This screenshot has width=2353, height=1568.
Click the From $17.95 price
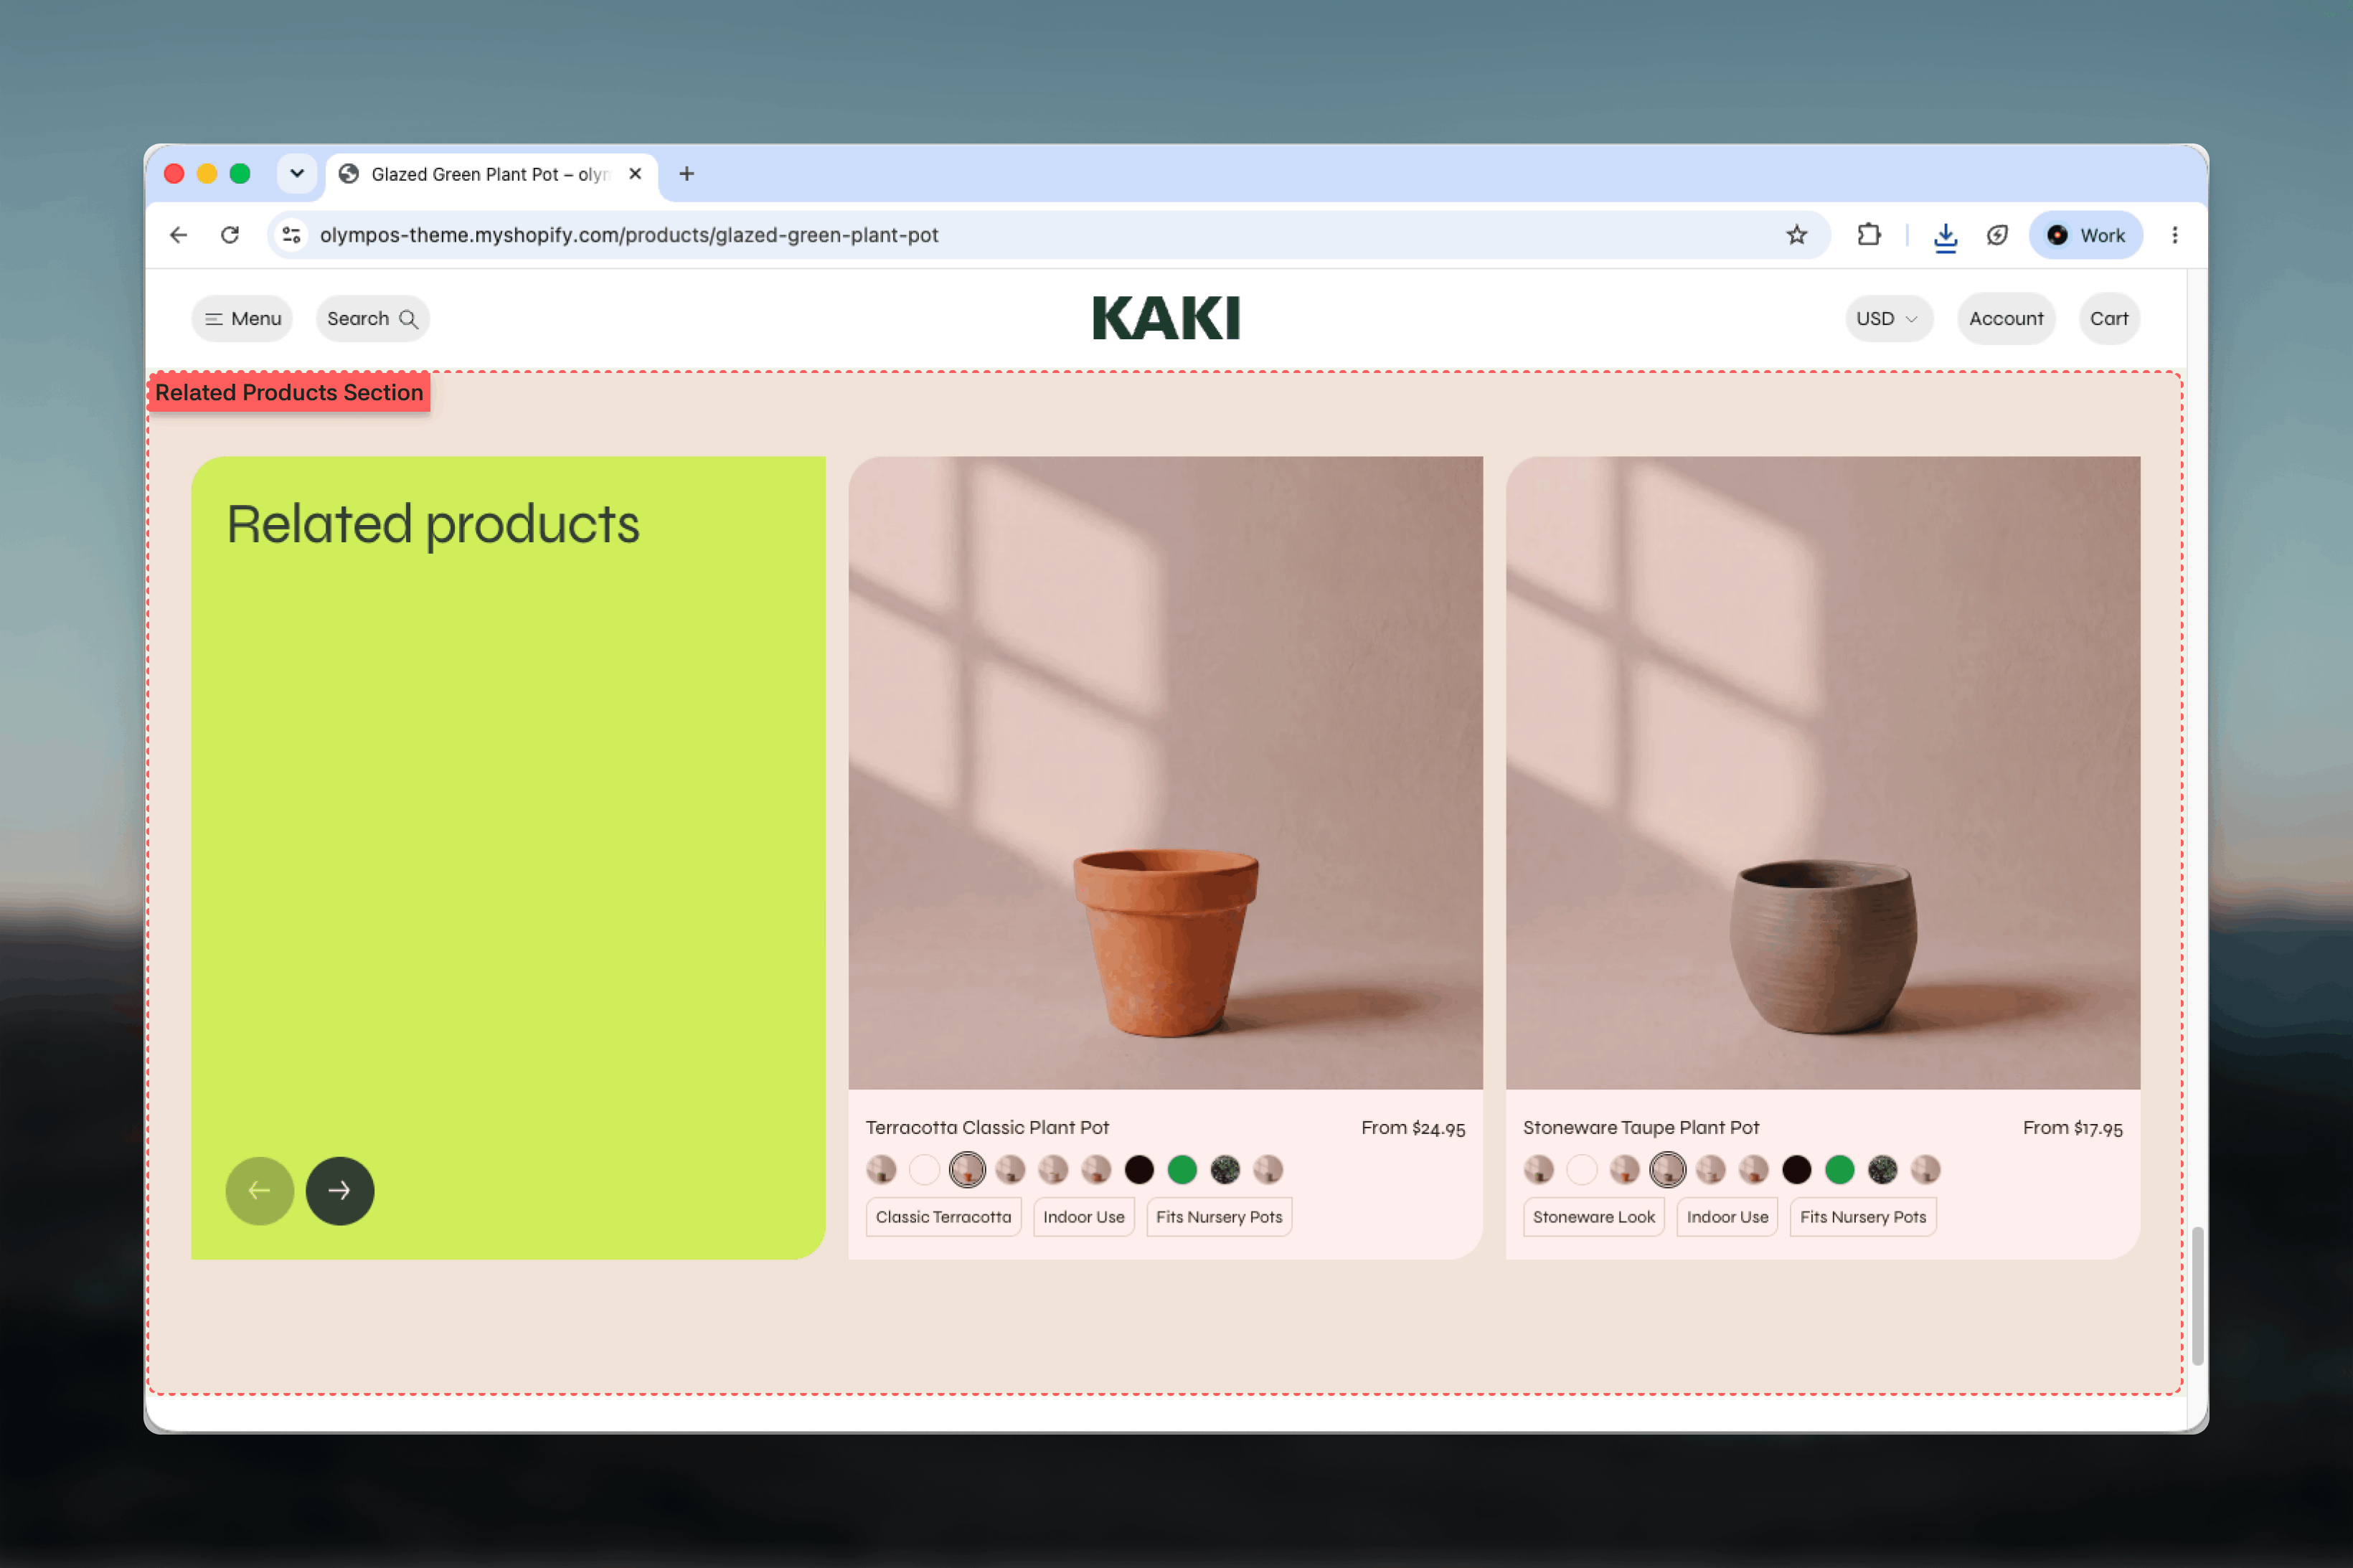click(2072, 1128)
